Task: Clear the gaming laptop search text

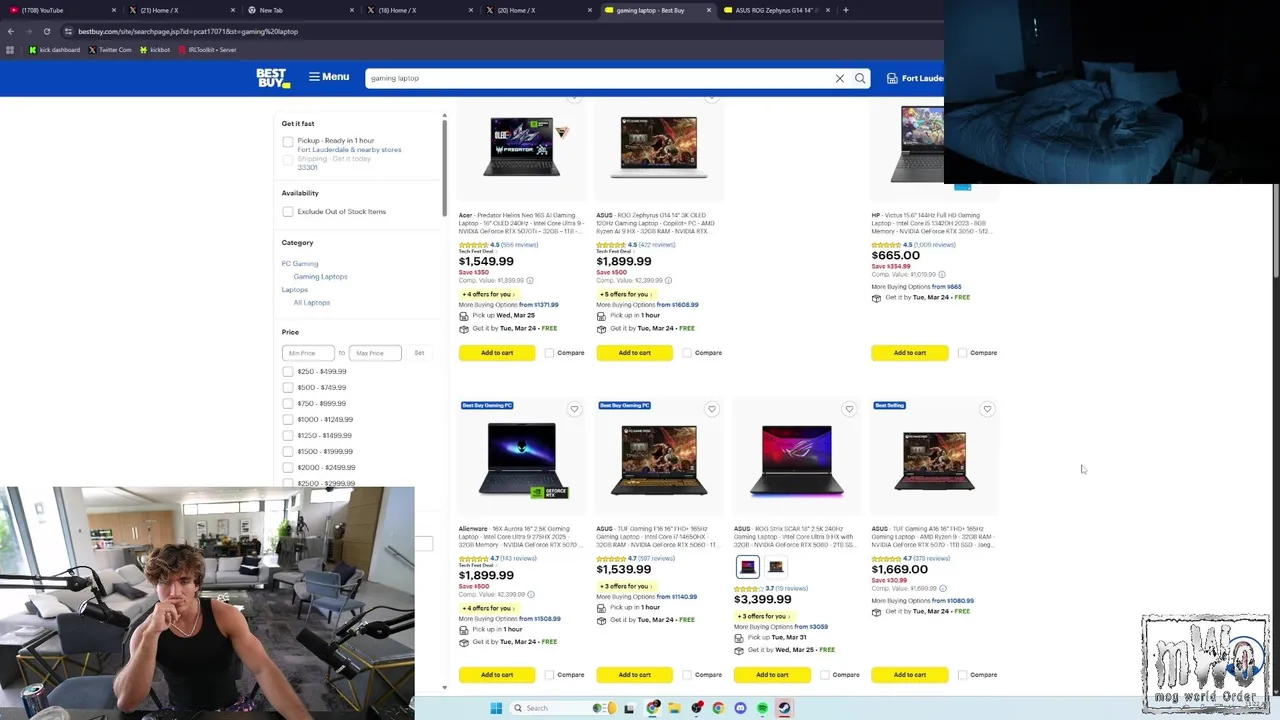Action: [x=840, y=78]
